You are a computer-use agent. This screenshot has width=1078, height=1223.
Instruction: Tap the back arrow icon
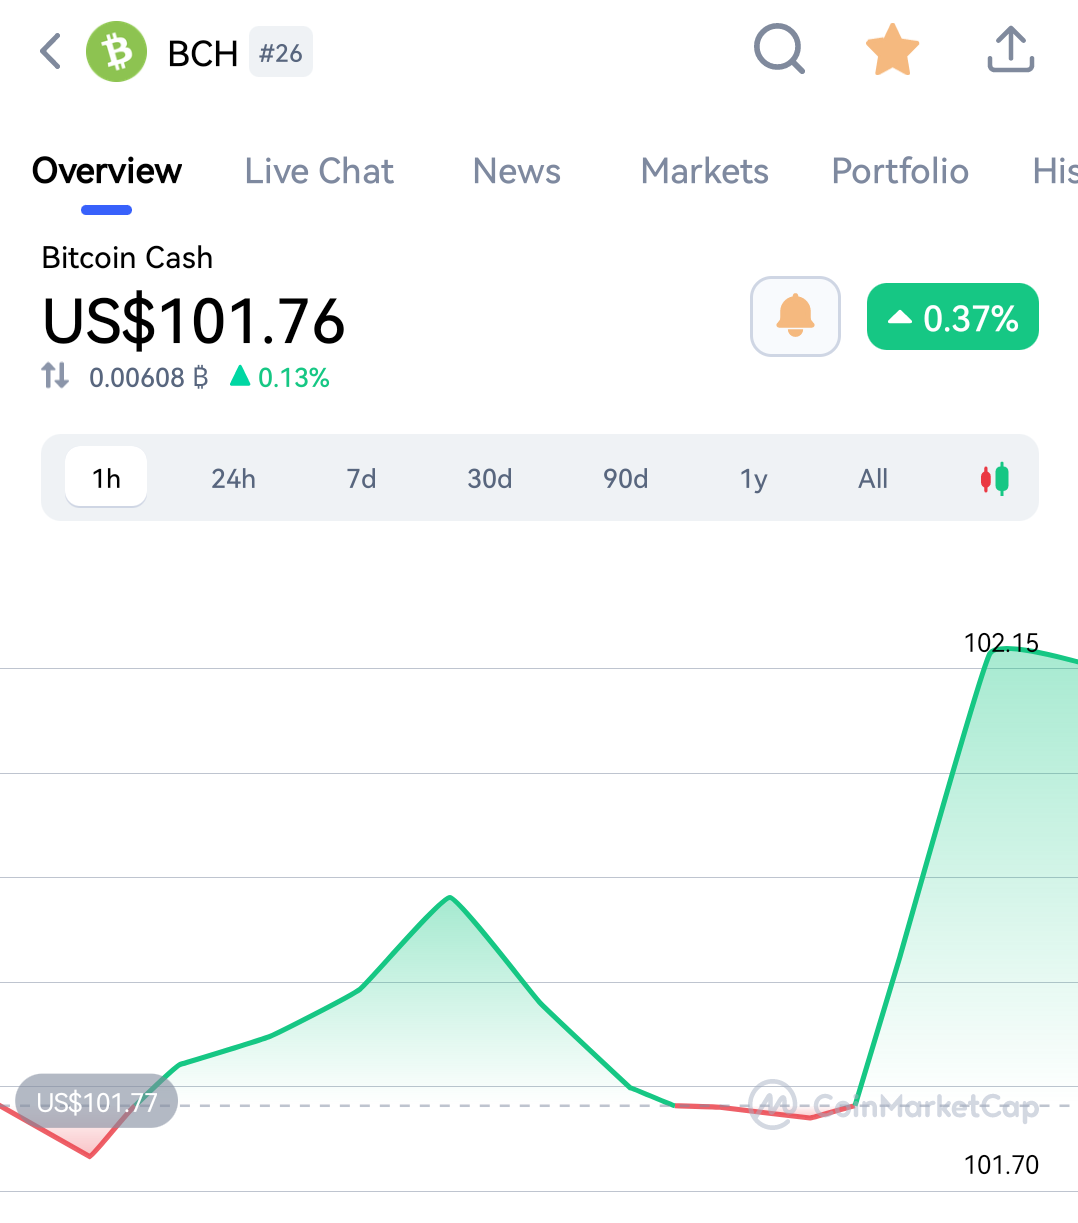click(x=51, y=51)
